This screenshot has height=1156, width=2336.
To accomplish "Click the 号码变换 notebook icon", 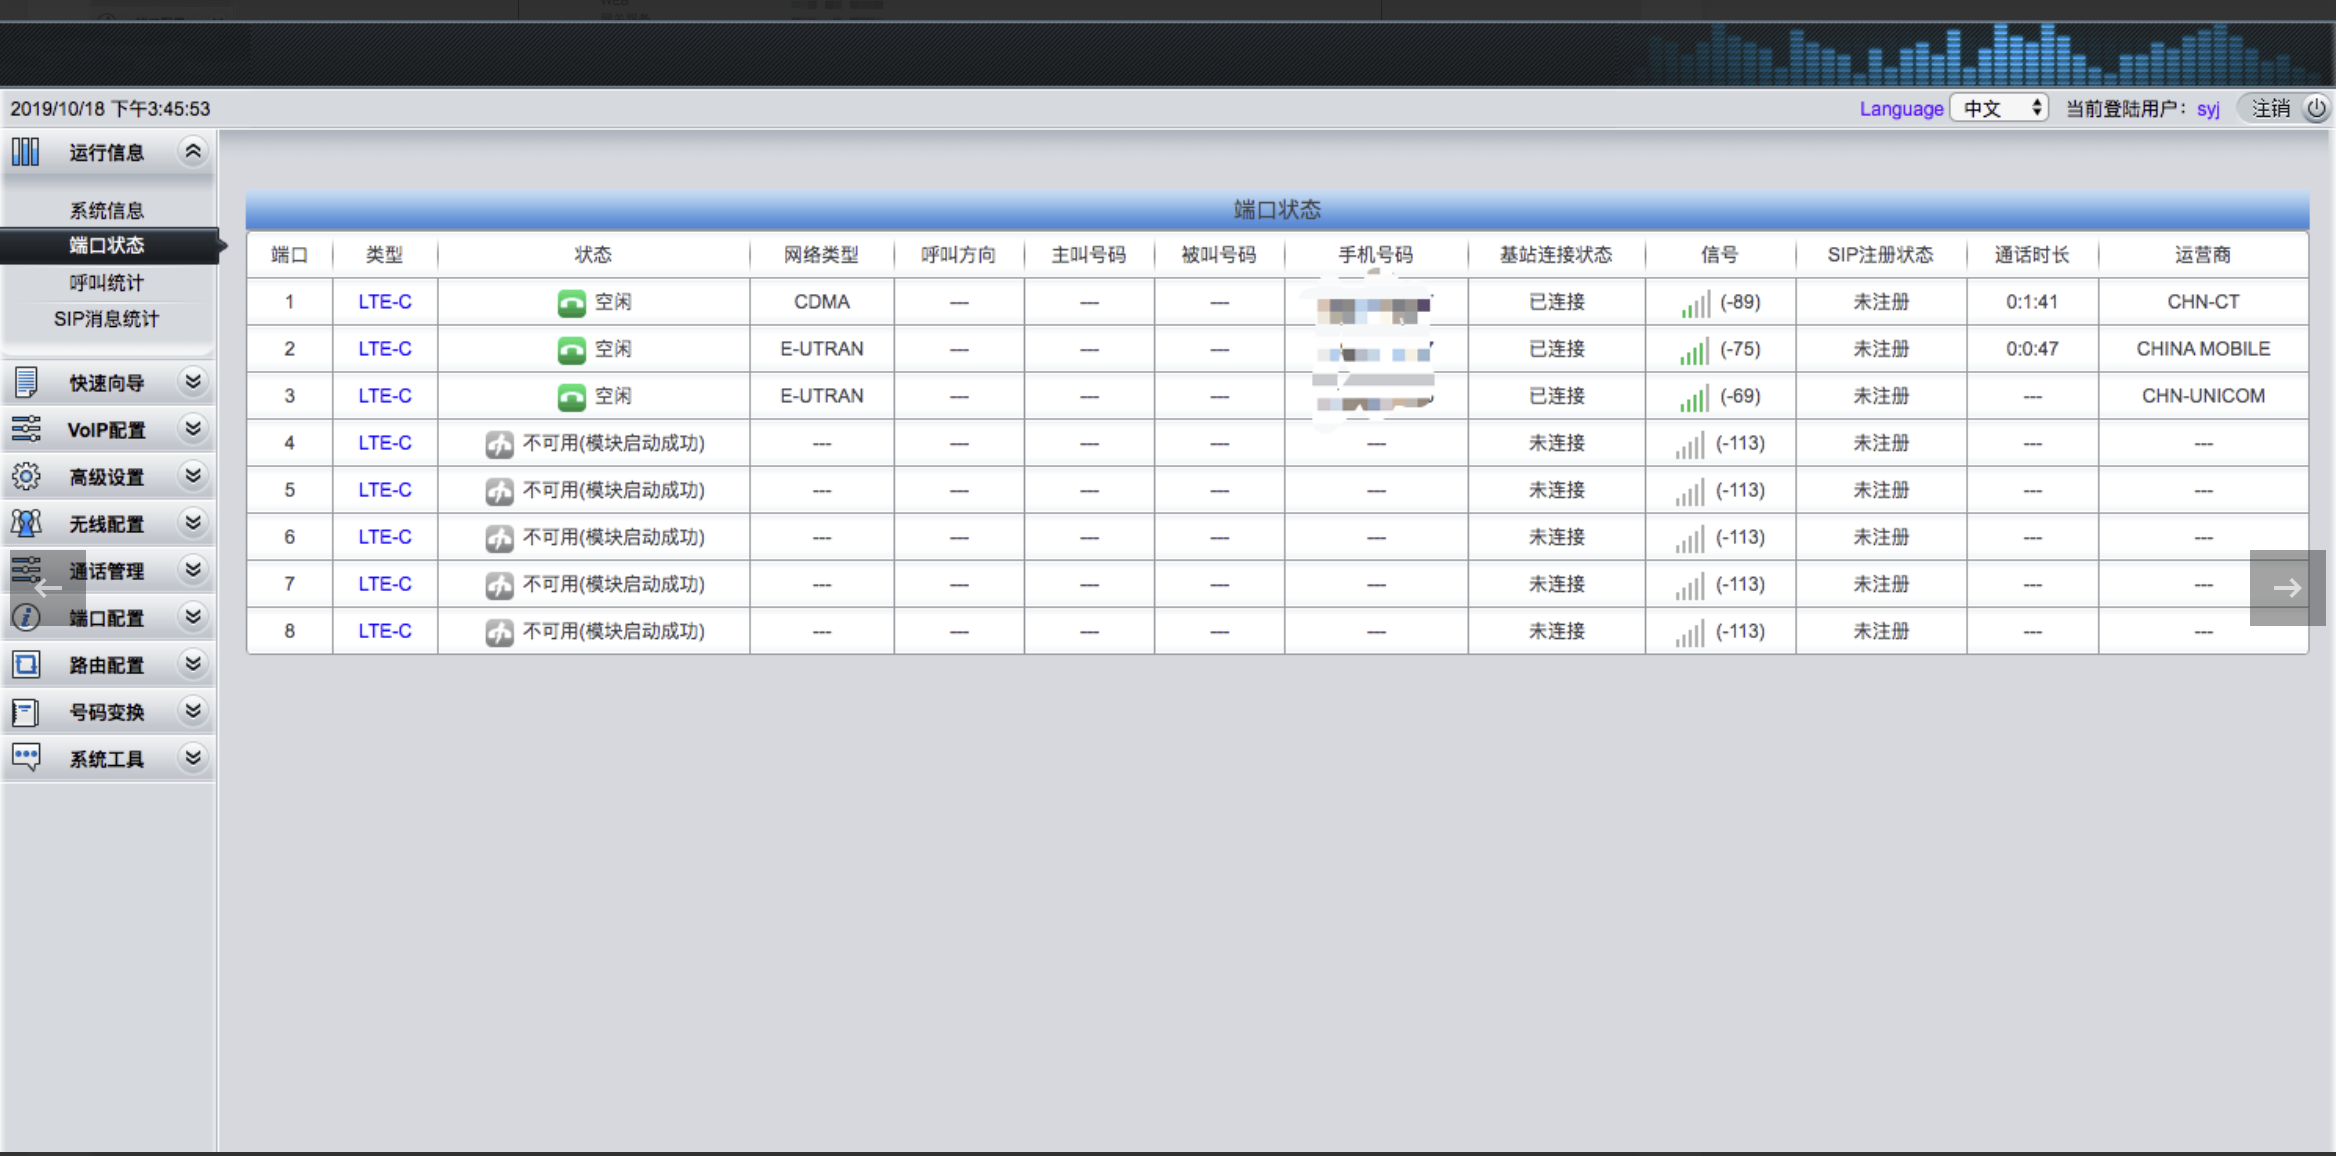I will (26, 711).
